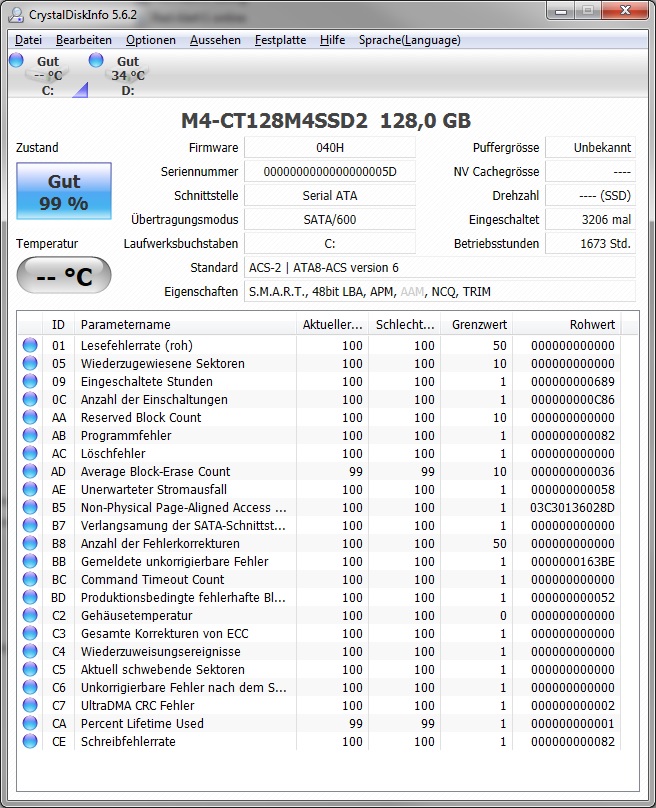656x808 pixels.
Task: Open the Datei menu
Action: pos(28,40)
